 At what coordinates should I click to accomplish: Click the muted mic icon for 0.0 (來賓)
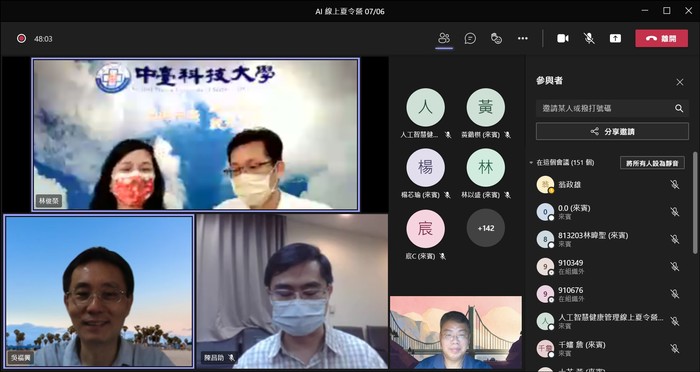(x=675, y=212)
